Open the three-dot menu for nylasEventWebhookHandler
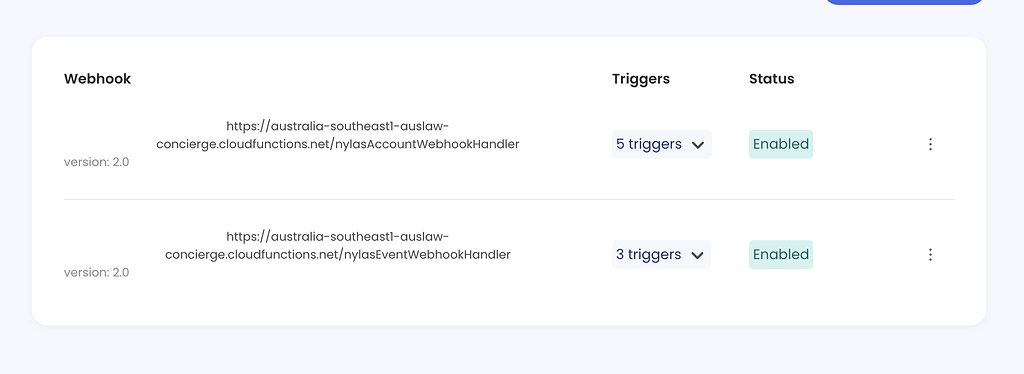1024x374 pixels. 930,255
